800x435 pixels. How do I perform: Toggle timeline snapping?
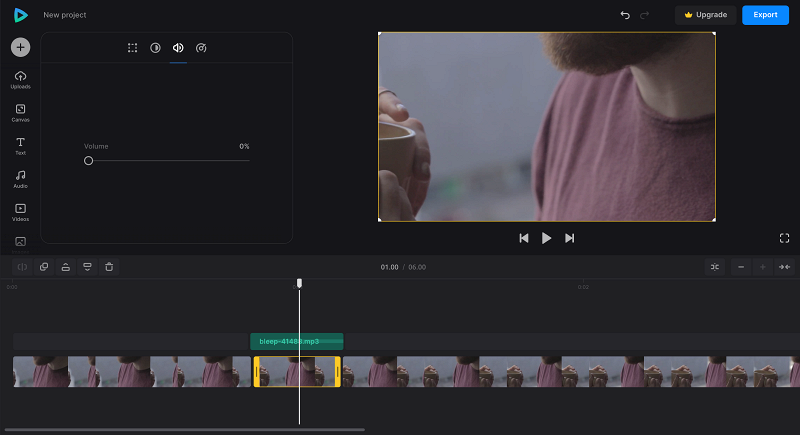pyautogui.click(x=715, y=267)
